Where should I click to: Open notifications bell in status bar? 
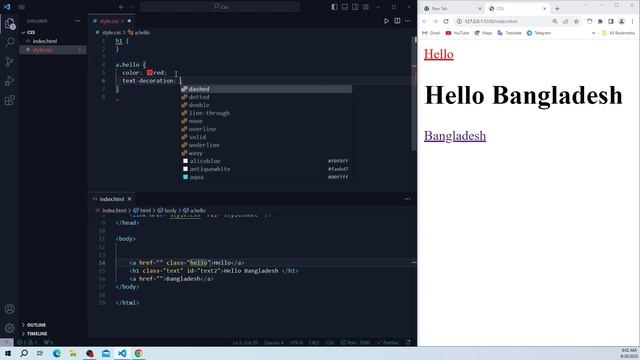point(409,342)
